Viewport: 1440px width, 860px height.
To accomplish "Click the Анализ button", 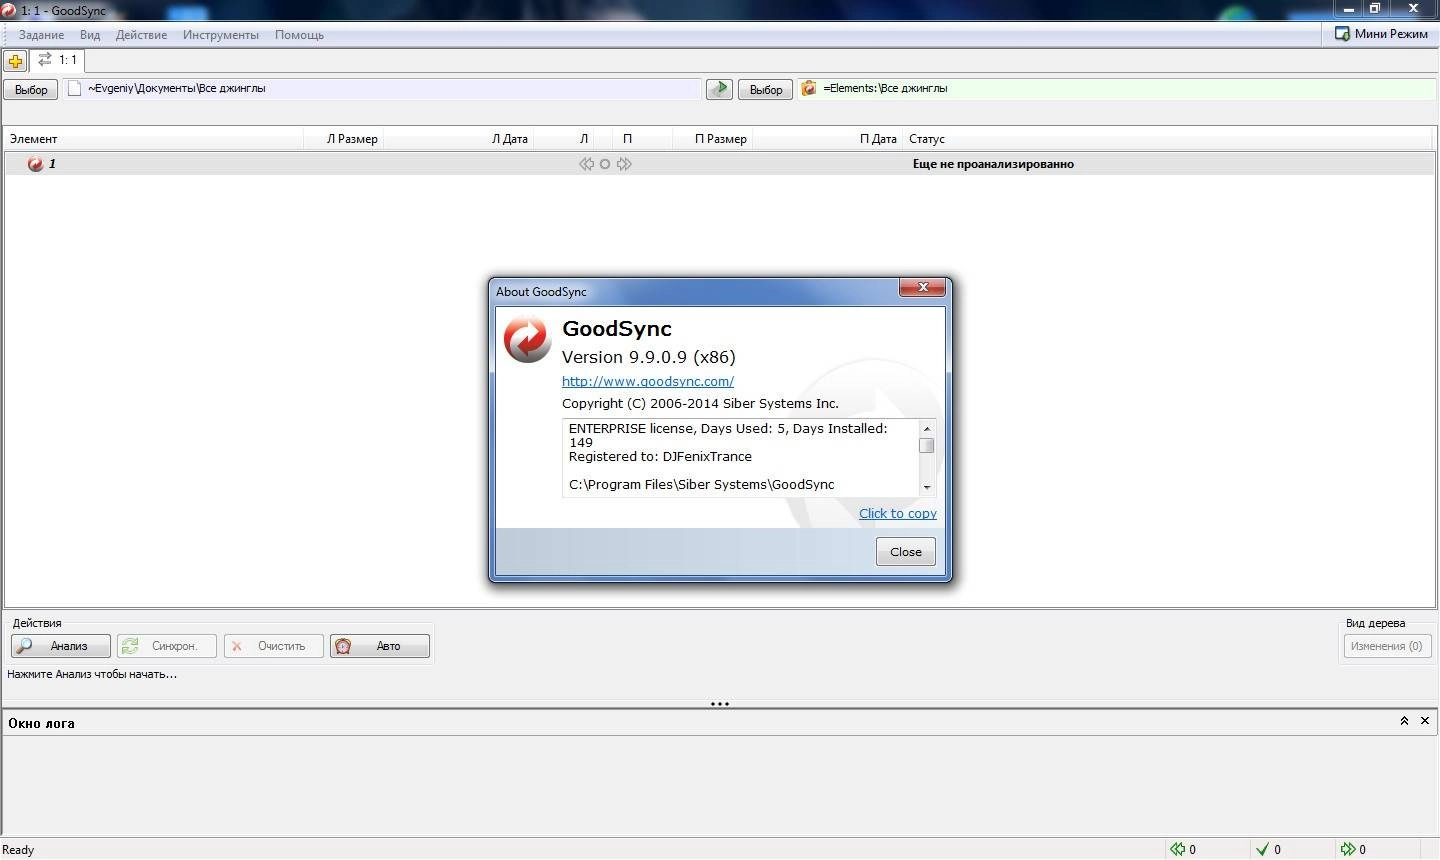I will [61, 646].
